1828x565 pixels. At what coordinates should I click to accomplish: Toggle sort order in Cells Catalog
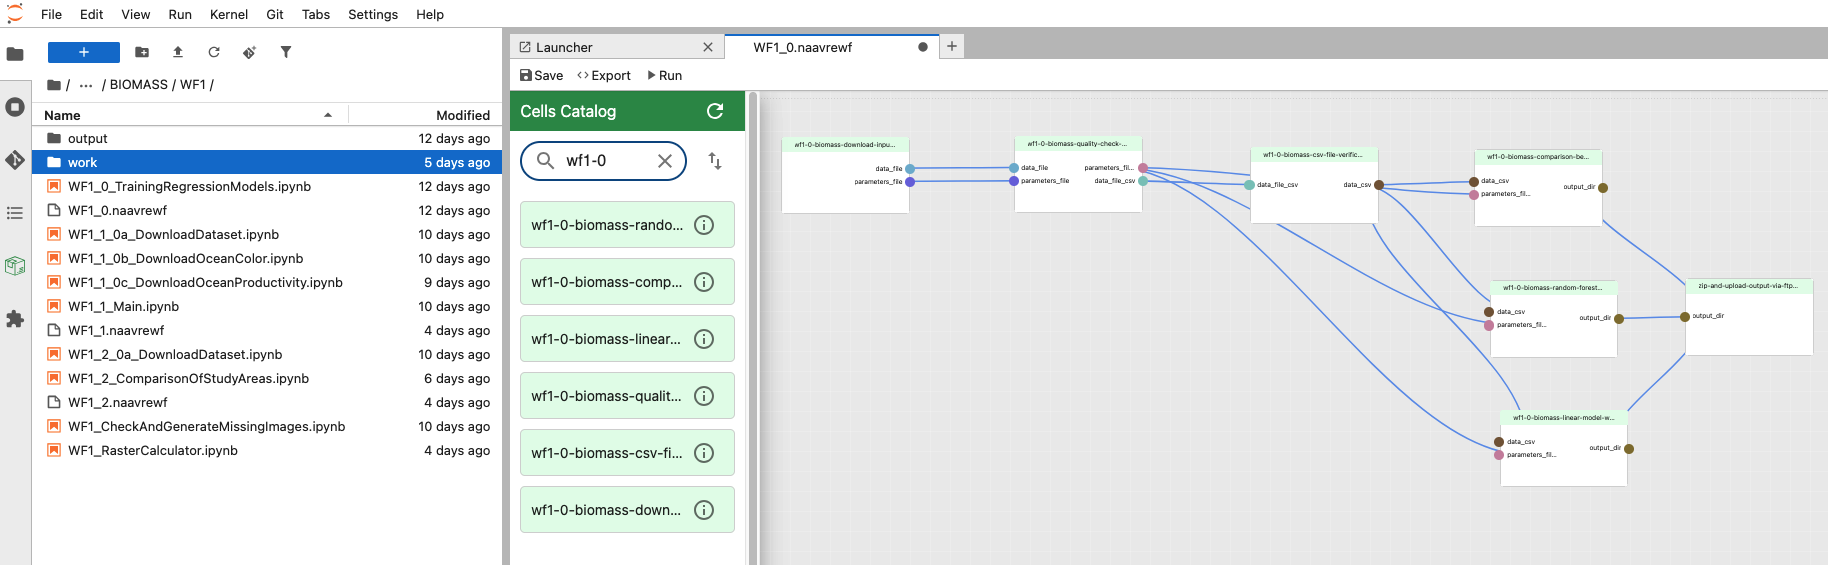pyautogui.click(x=715, y=161)
